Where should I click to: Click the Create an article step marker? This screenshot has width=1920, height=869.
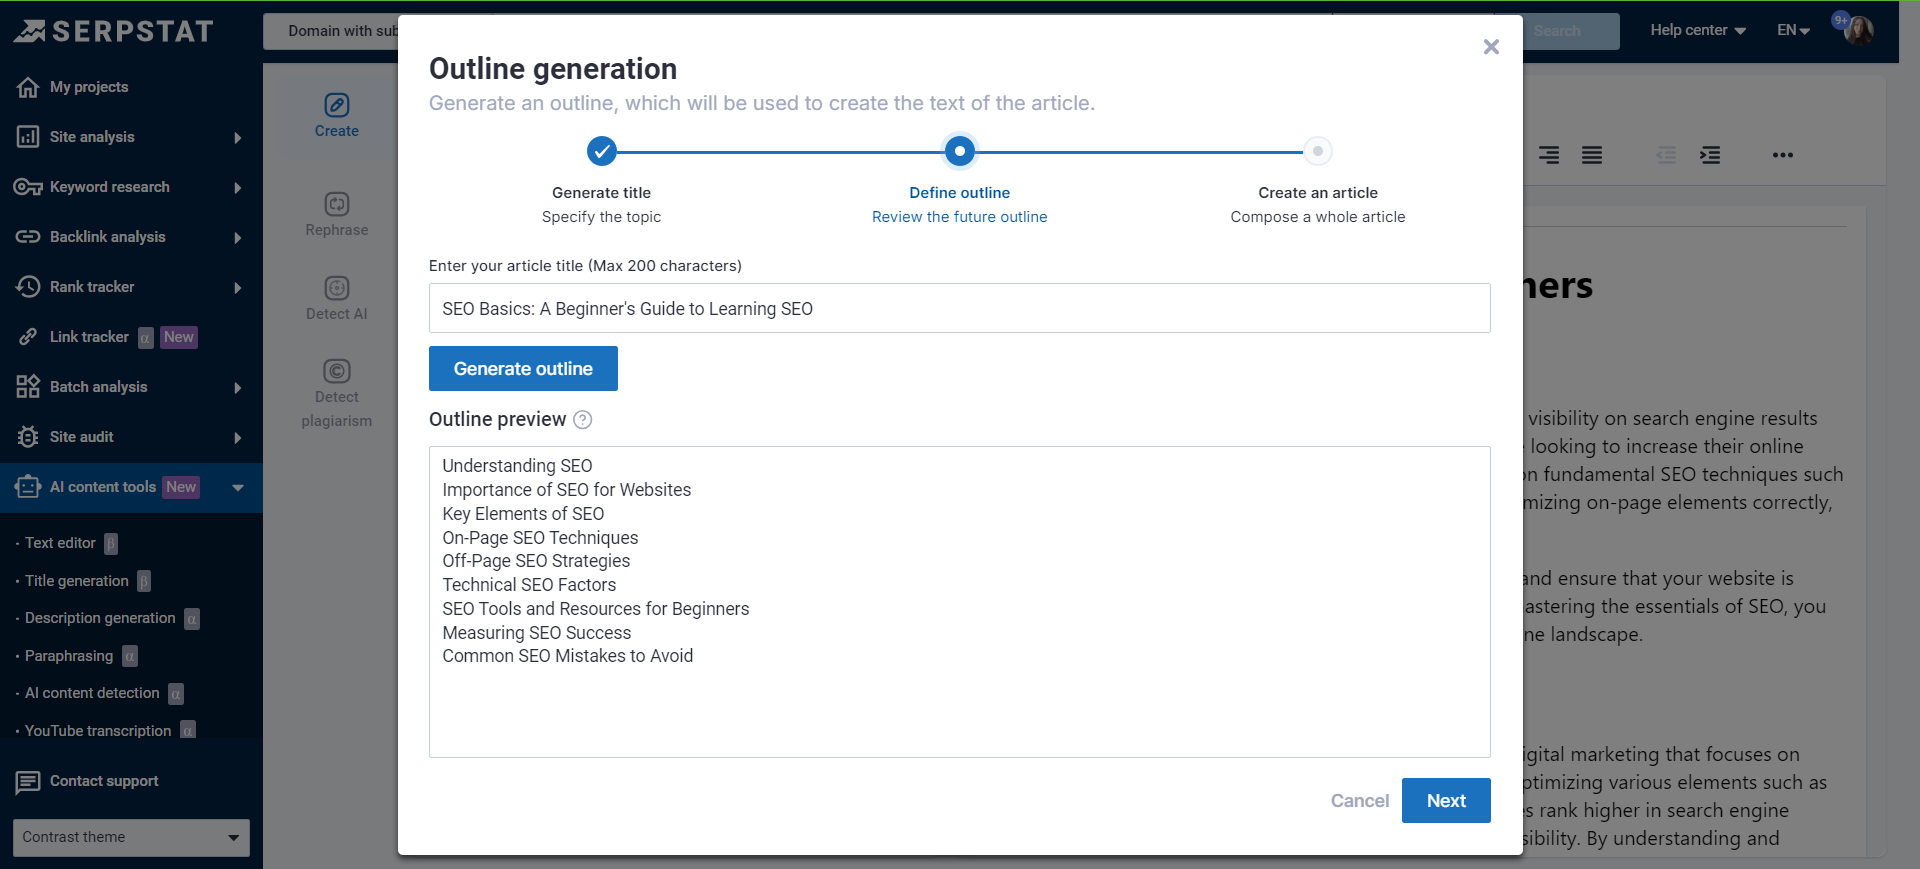click(1318, 151)
